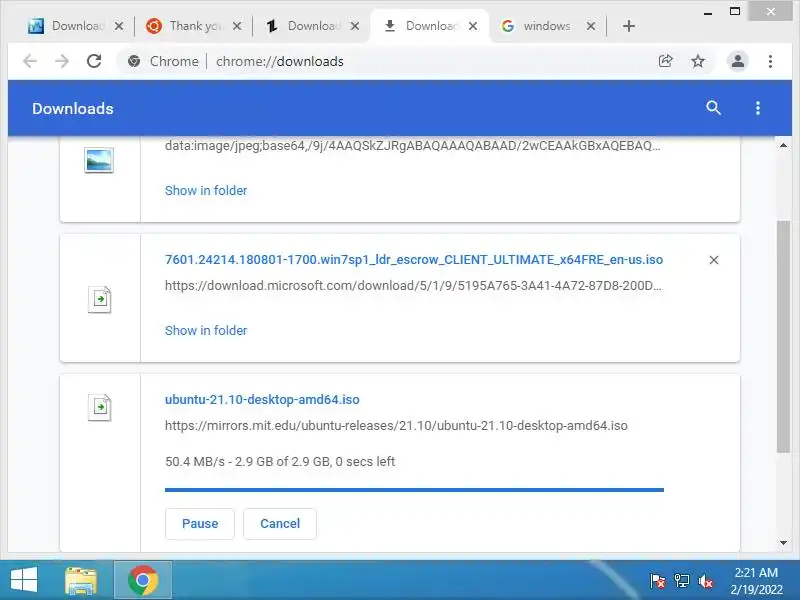Close the Google windows tab
Viewport: 800px width, 600px height.
click(591, 26)
